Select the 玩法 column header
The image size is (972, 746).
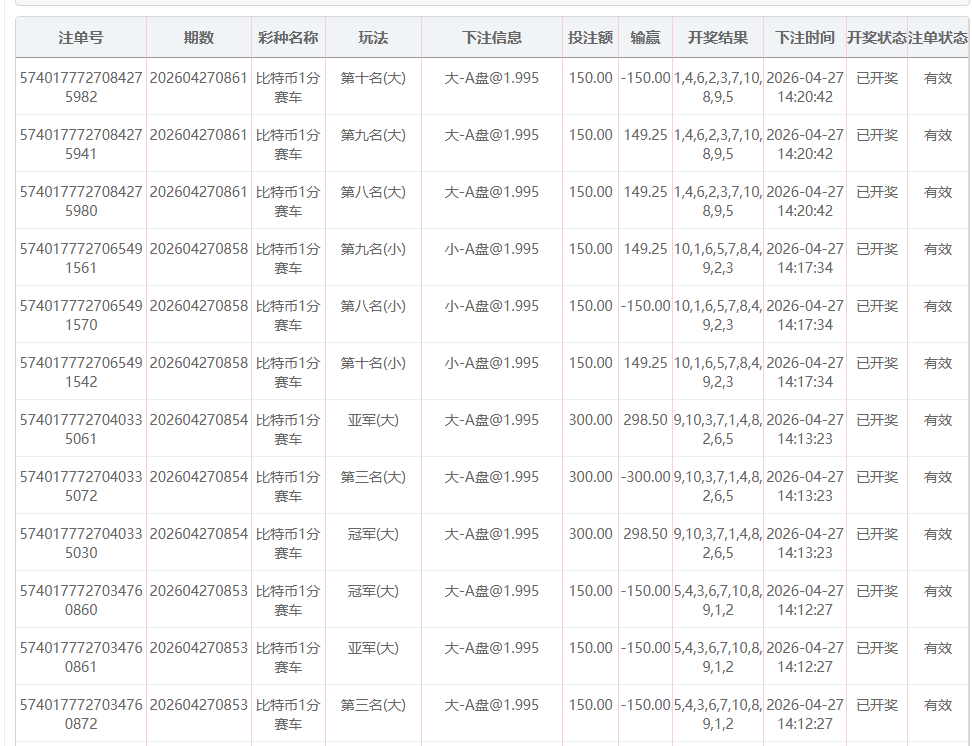(x=373, y=38)
